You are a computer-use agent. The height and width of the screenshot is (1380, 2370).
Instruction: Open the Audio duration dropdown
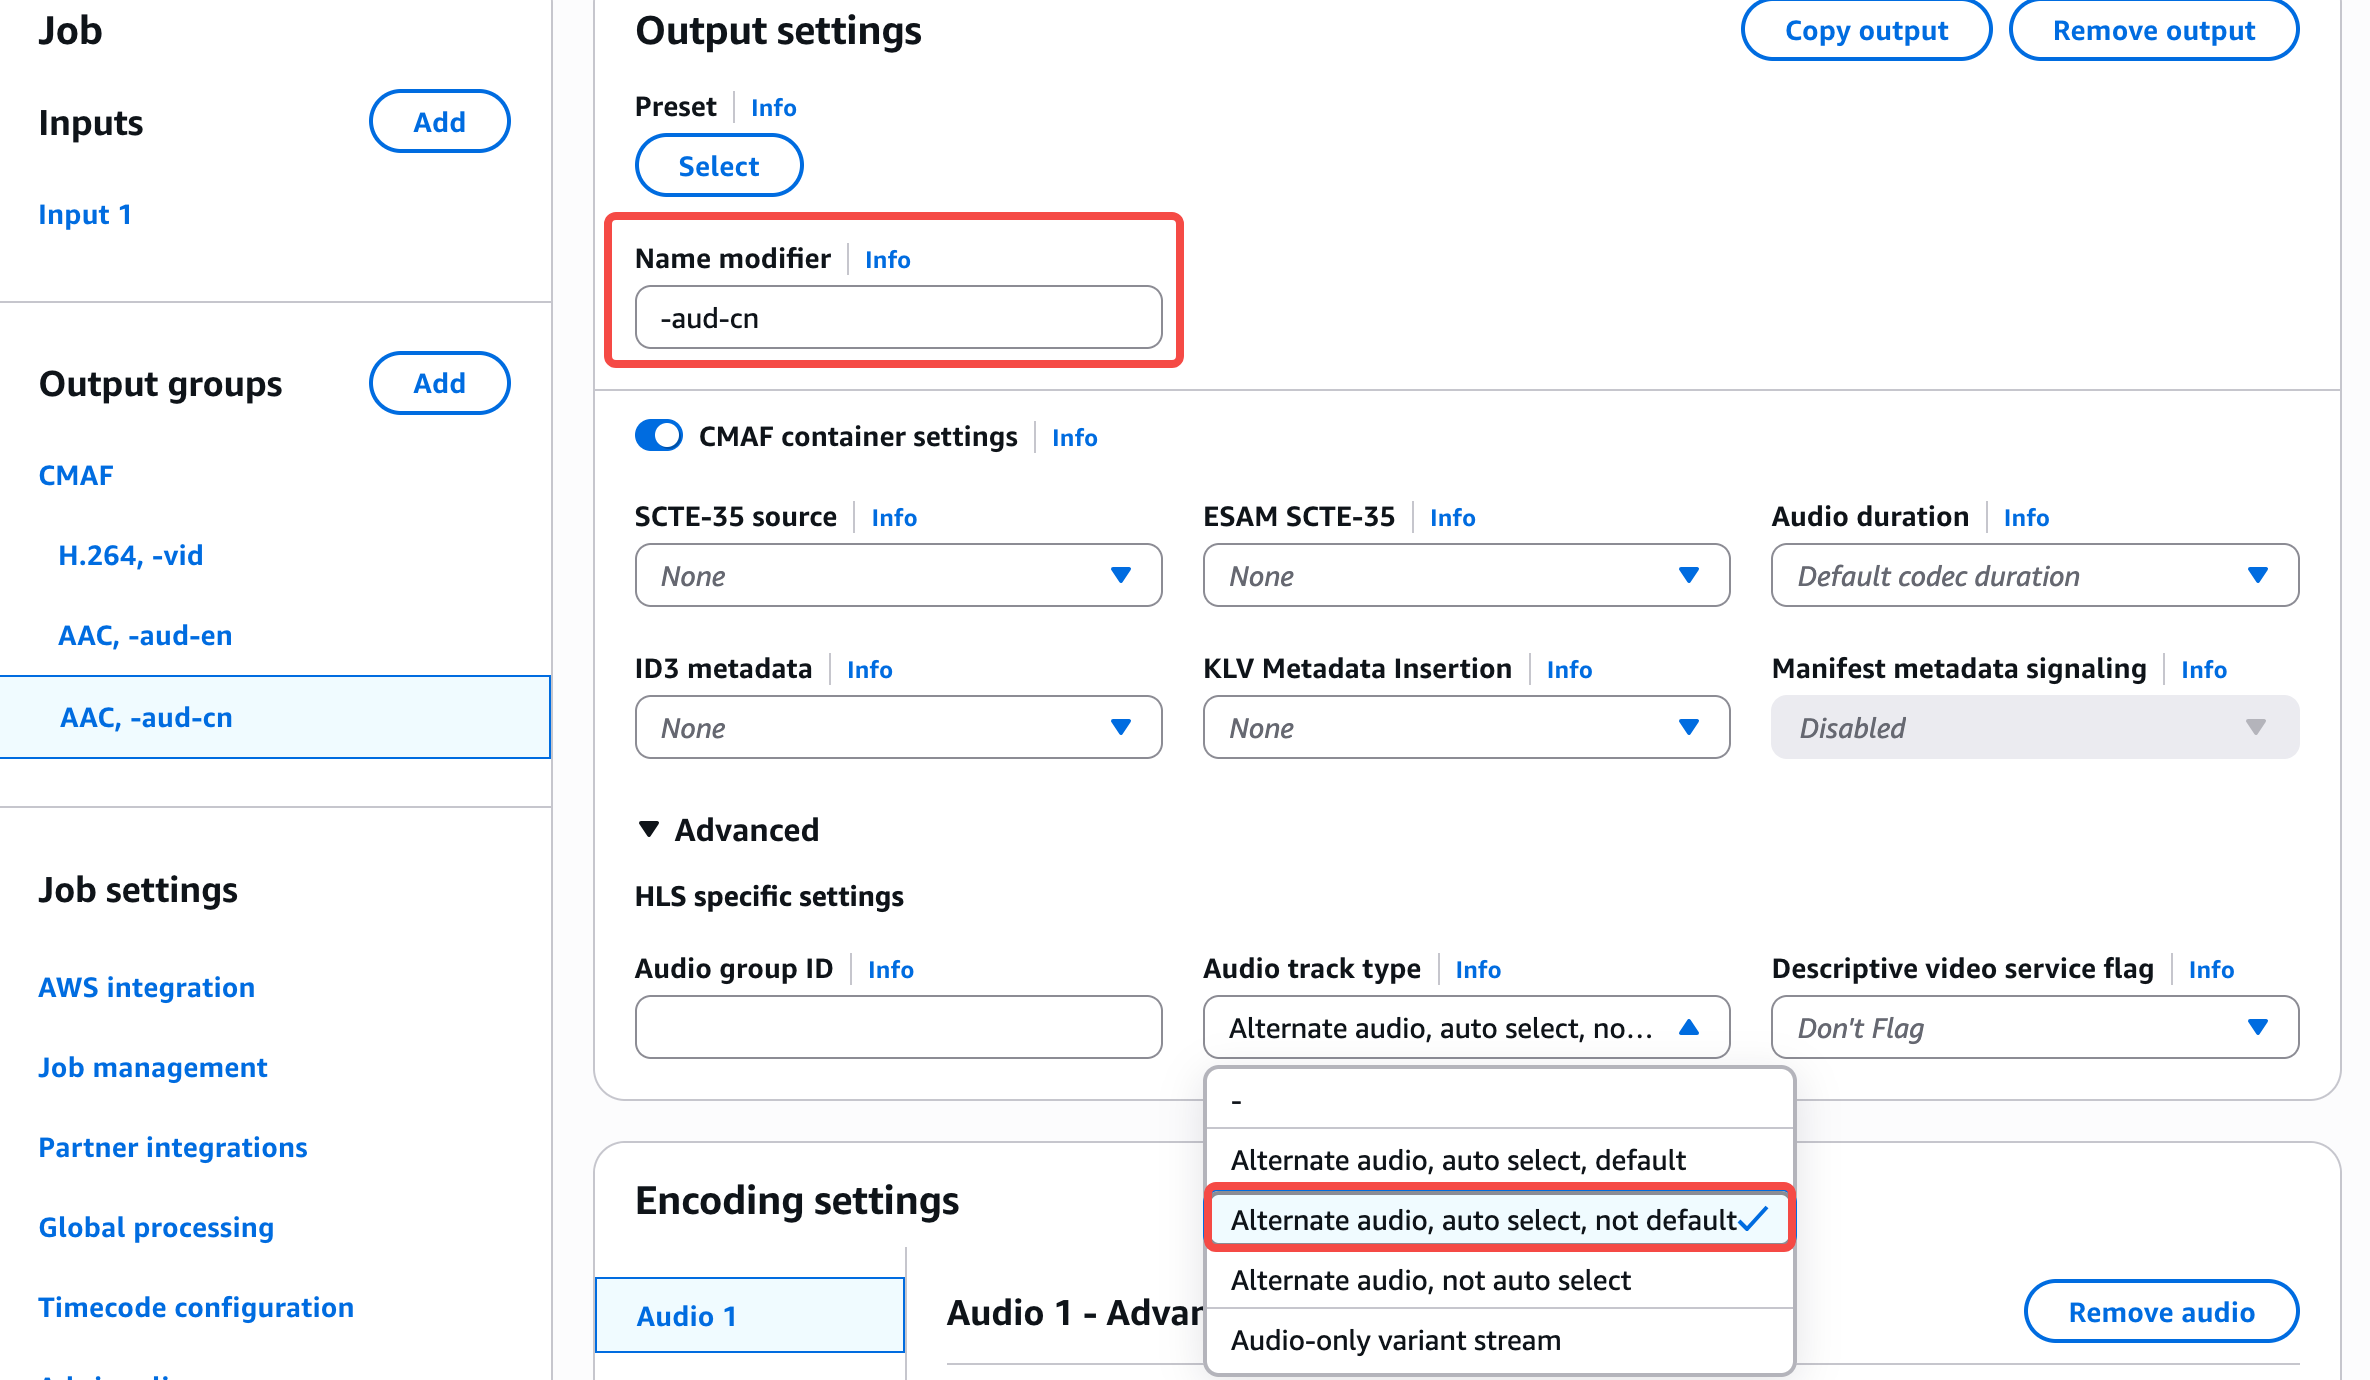coord(2034,575)
